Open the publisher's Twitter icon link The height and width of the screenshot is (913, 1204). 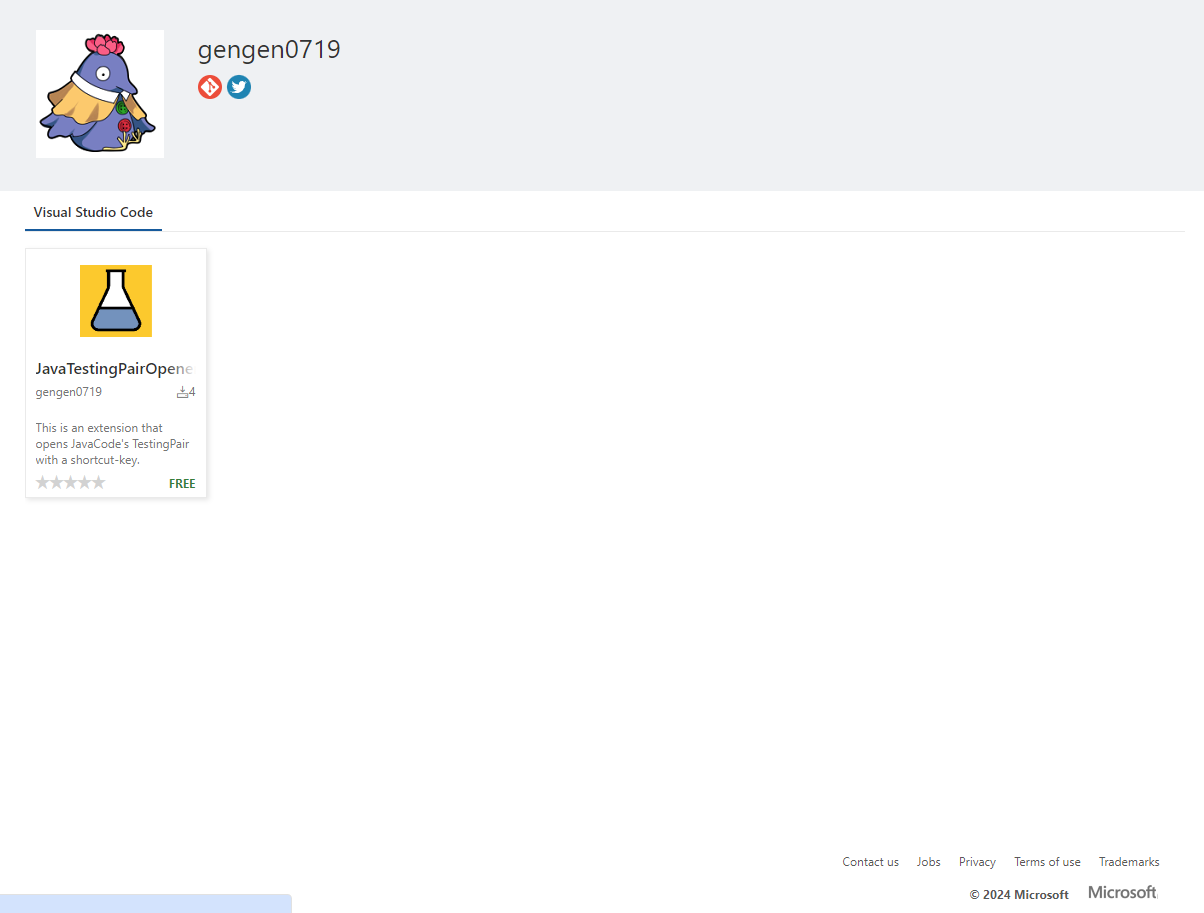pos(238,87)
